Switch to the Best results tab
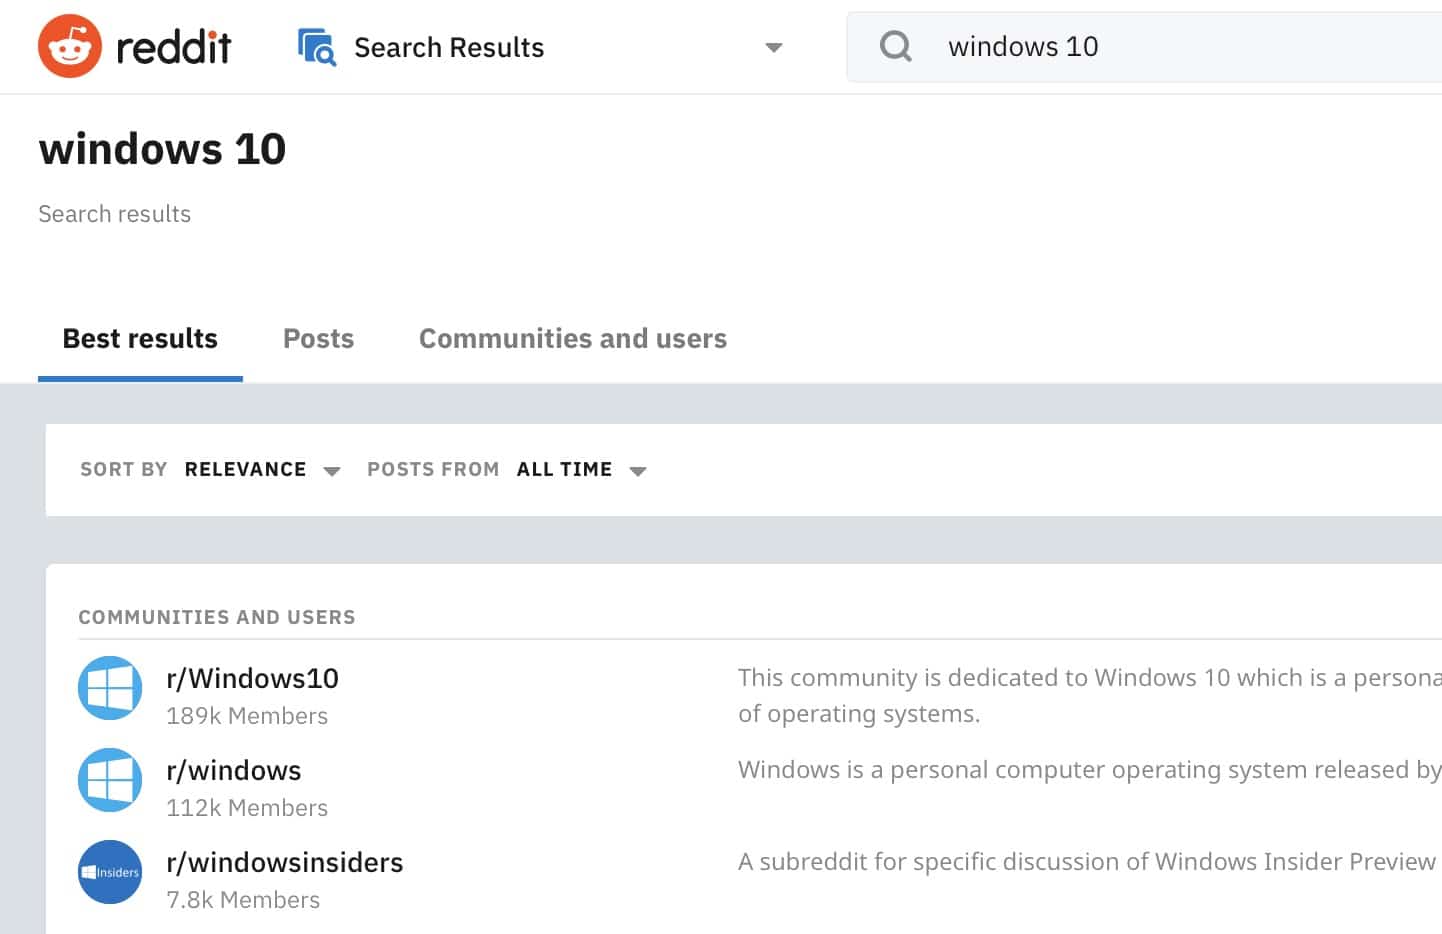 tap(140, 339)
